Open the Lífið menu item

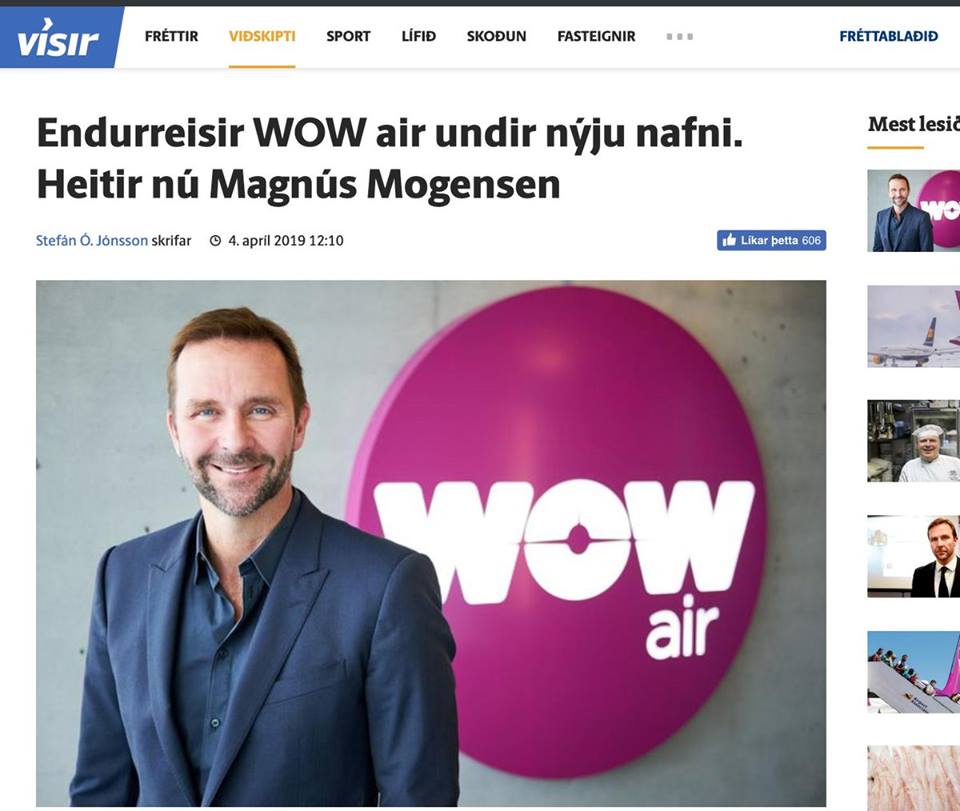tap(419, 37)
